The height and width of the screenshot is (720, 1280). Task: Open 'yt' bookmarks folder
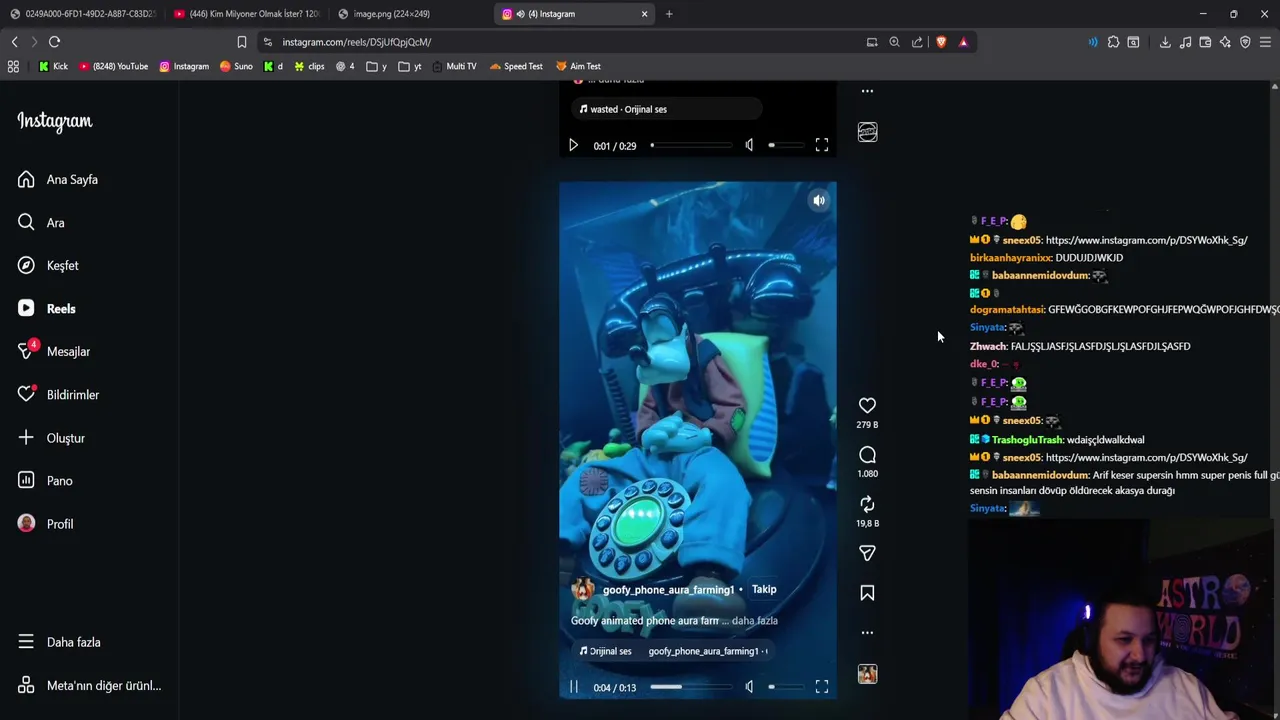pos(410,66)
